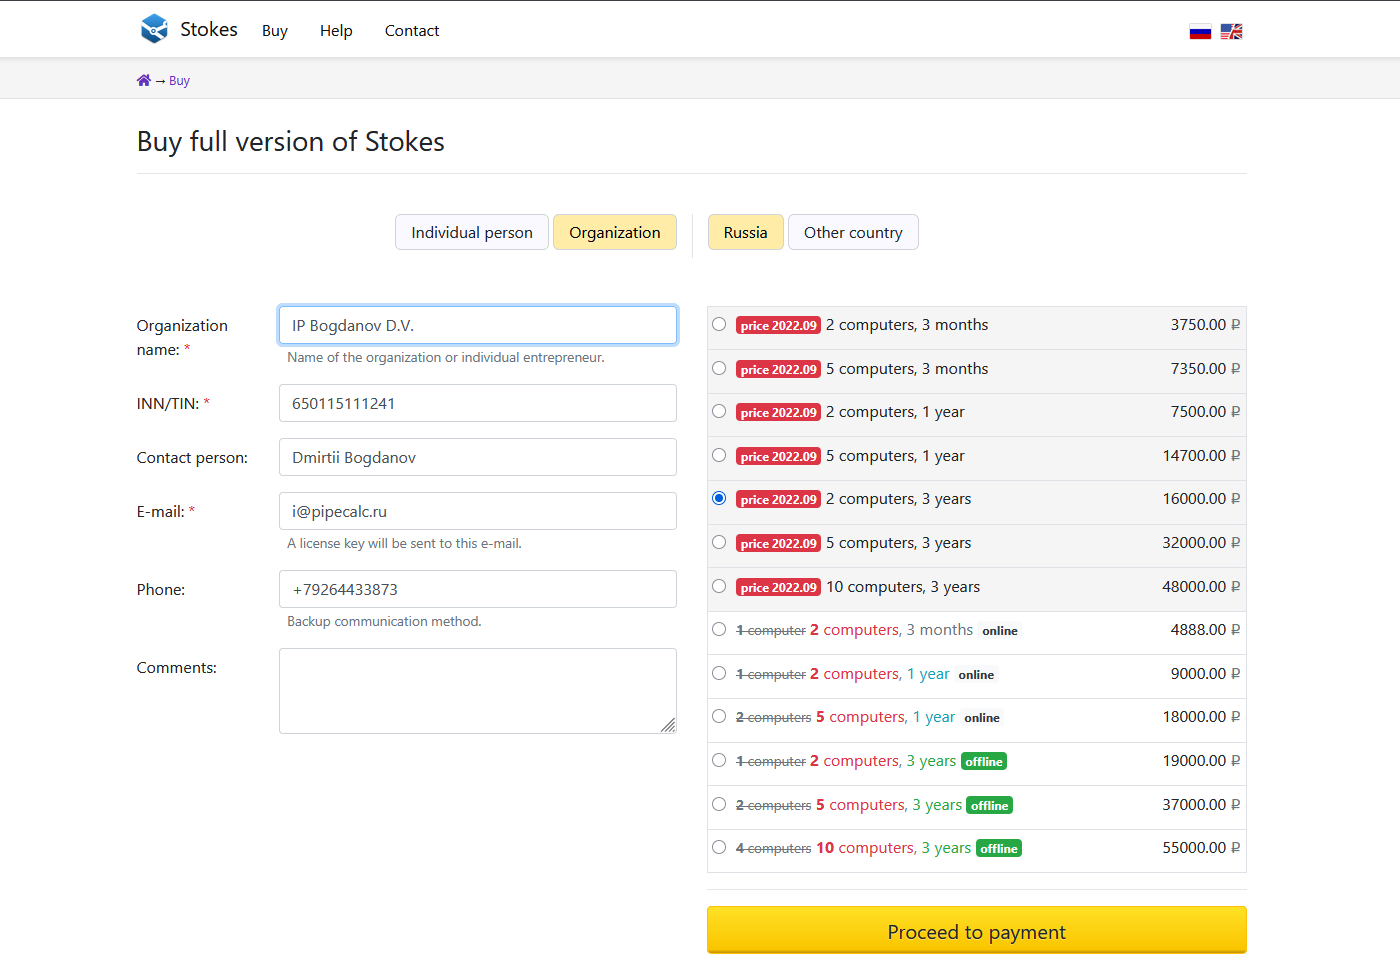1400x980 pixels.
Task: Click the Buy breadcrumb link
Action: (179, 81)
